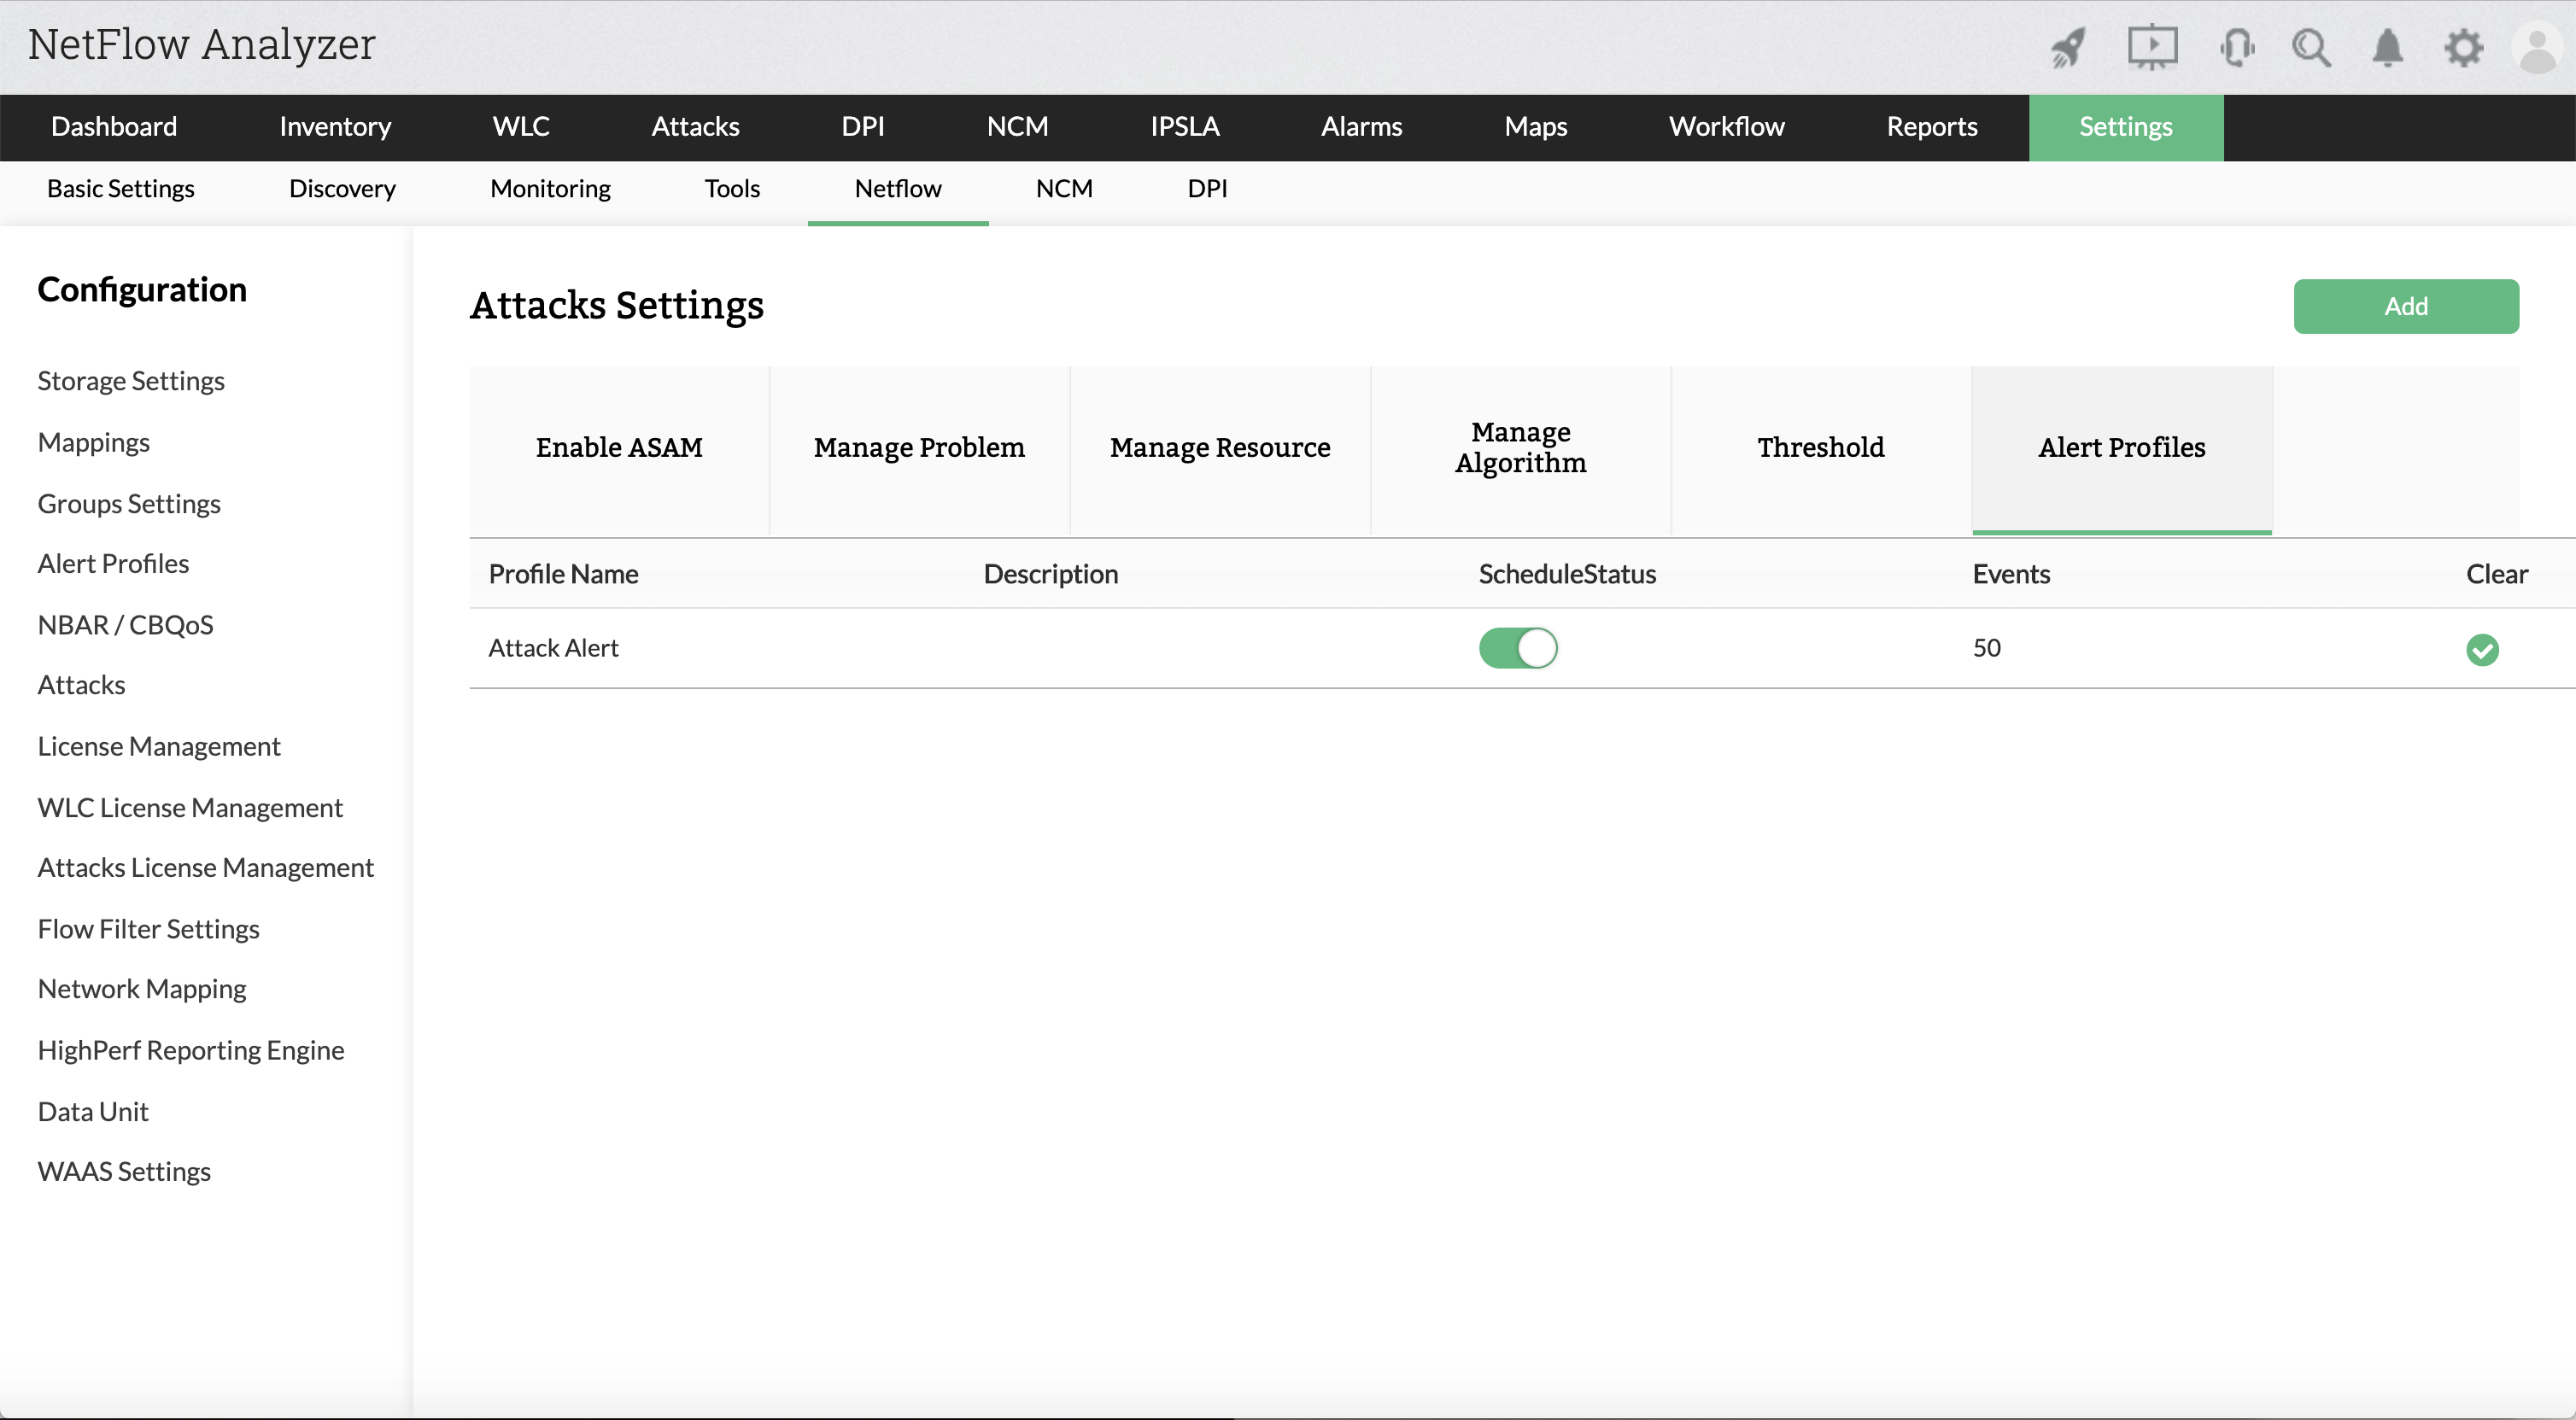Image resolution: width=2576 pixels, height=1420 pixels.
Task: Open the Manage Algorithm tab
Action: coord(1520,448)
